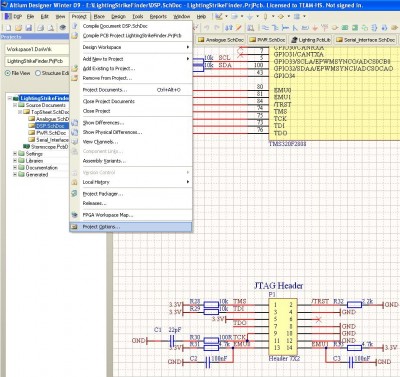The width and height of the screenshot is (400, 377).
Task: Open the Design Workspace submenu
Action: click(131, 47)
